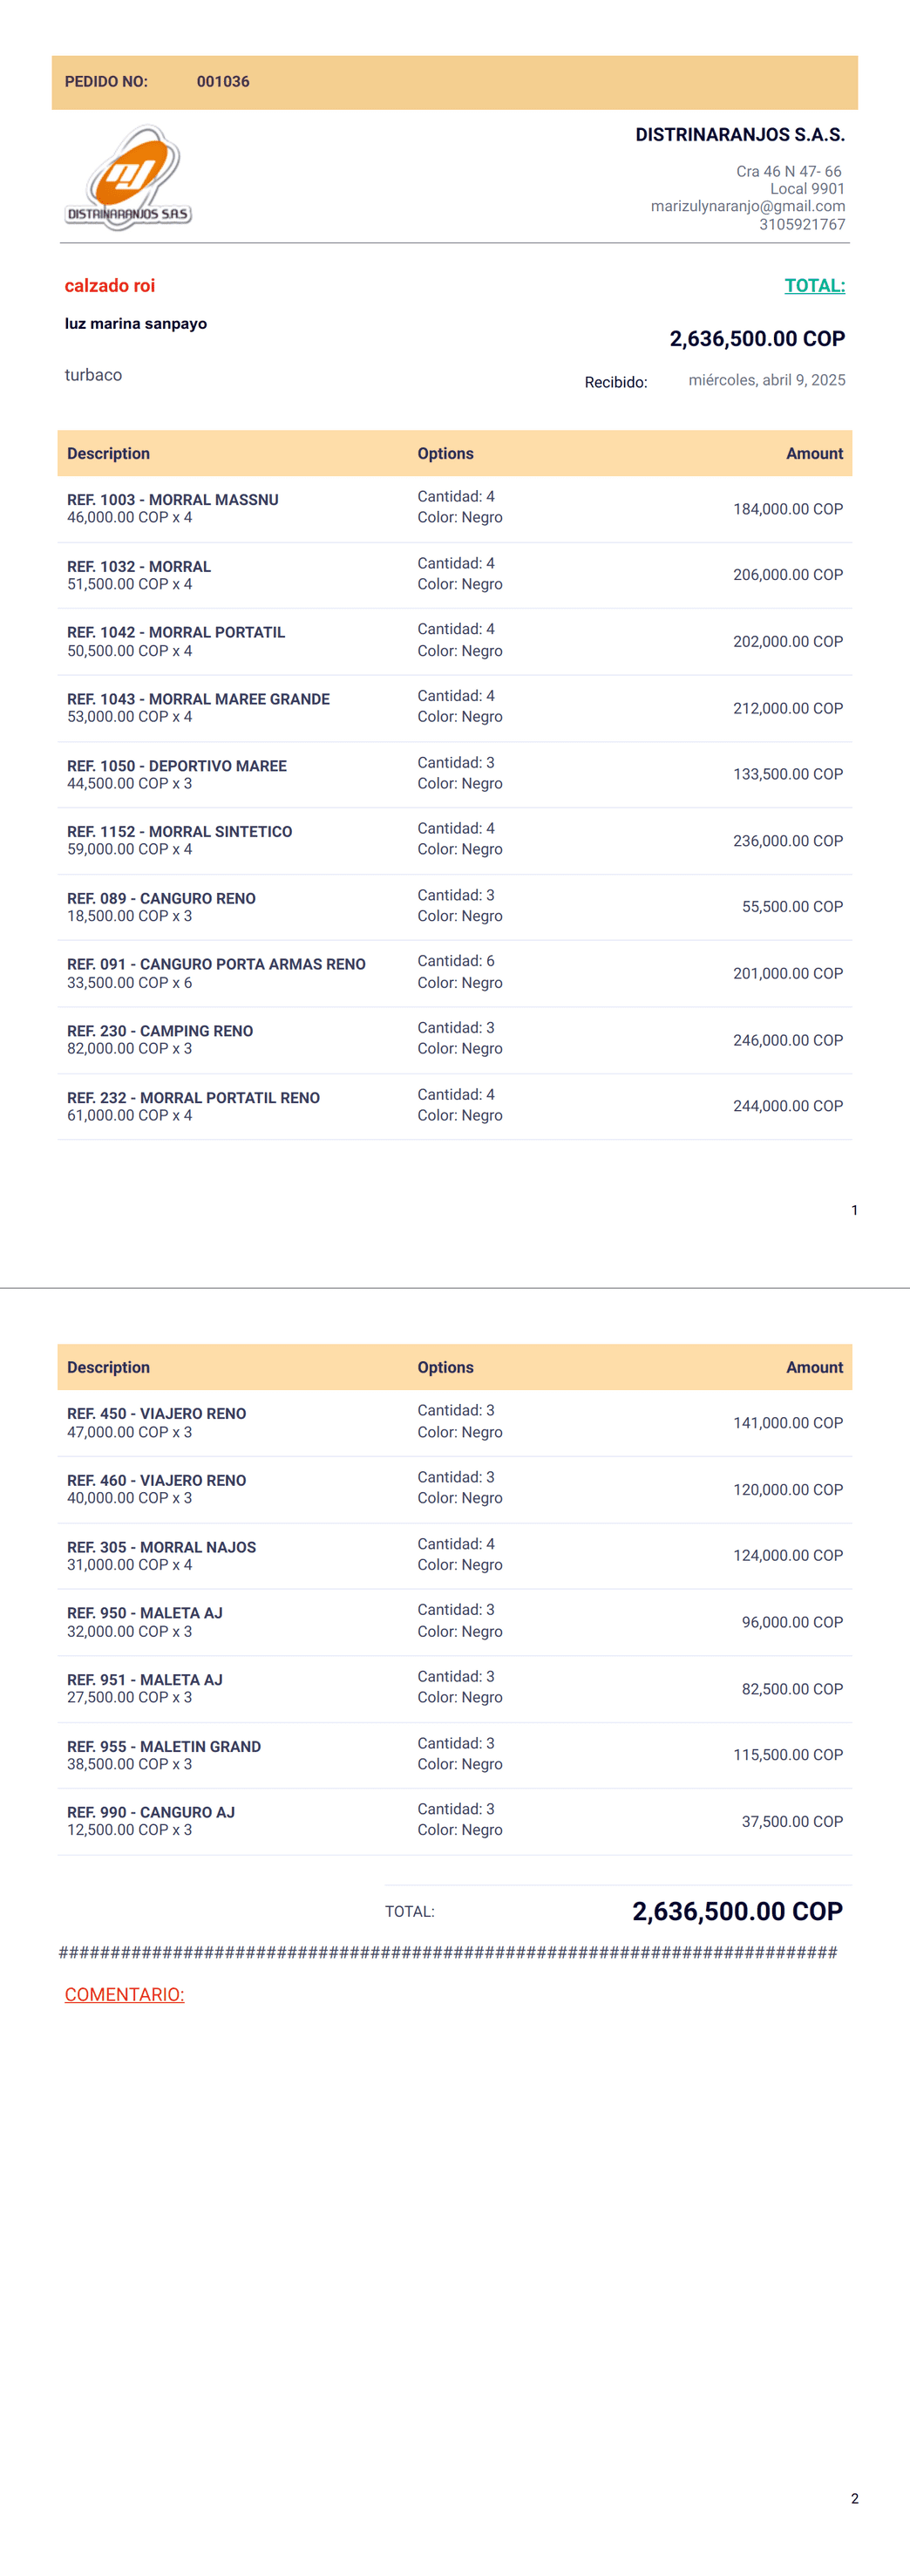Viewport: 910px width, 2576px height.
Task: Click the red COMENTARIO: link
Action: tap(125, 1994)
